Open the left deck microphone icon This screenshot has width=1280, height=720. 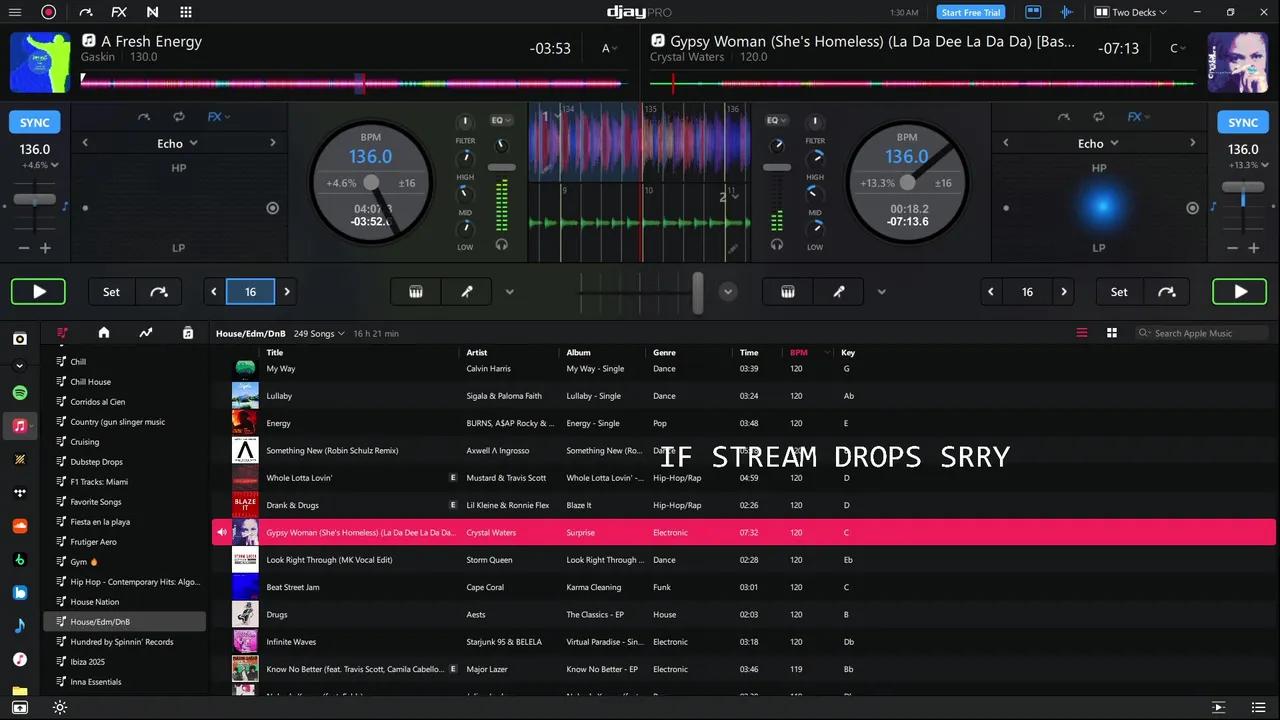pos(466,292)
